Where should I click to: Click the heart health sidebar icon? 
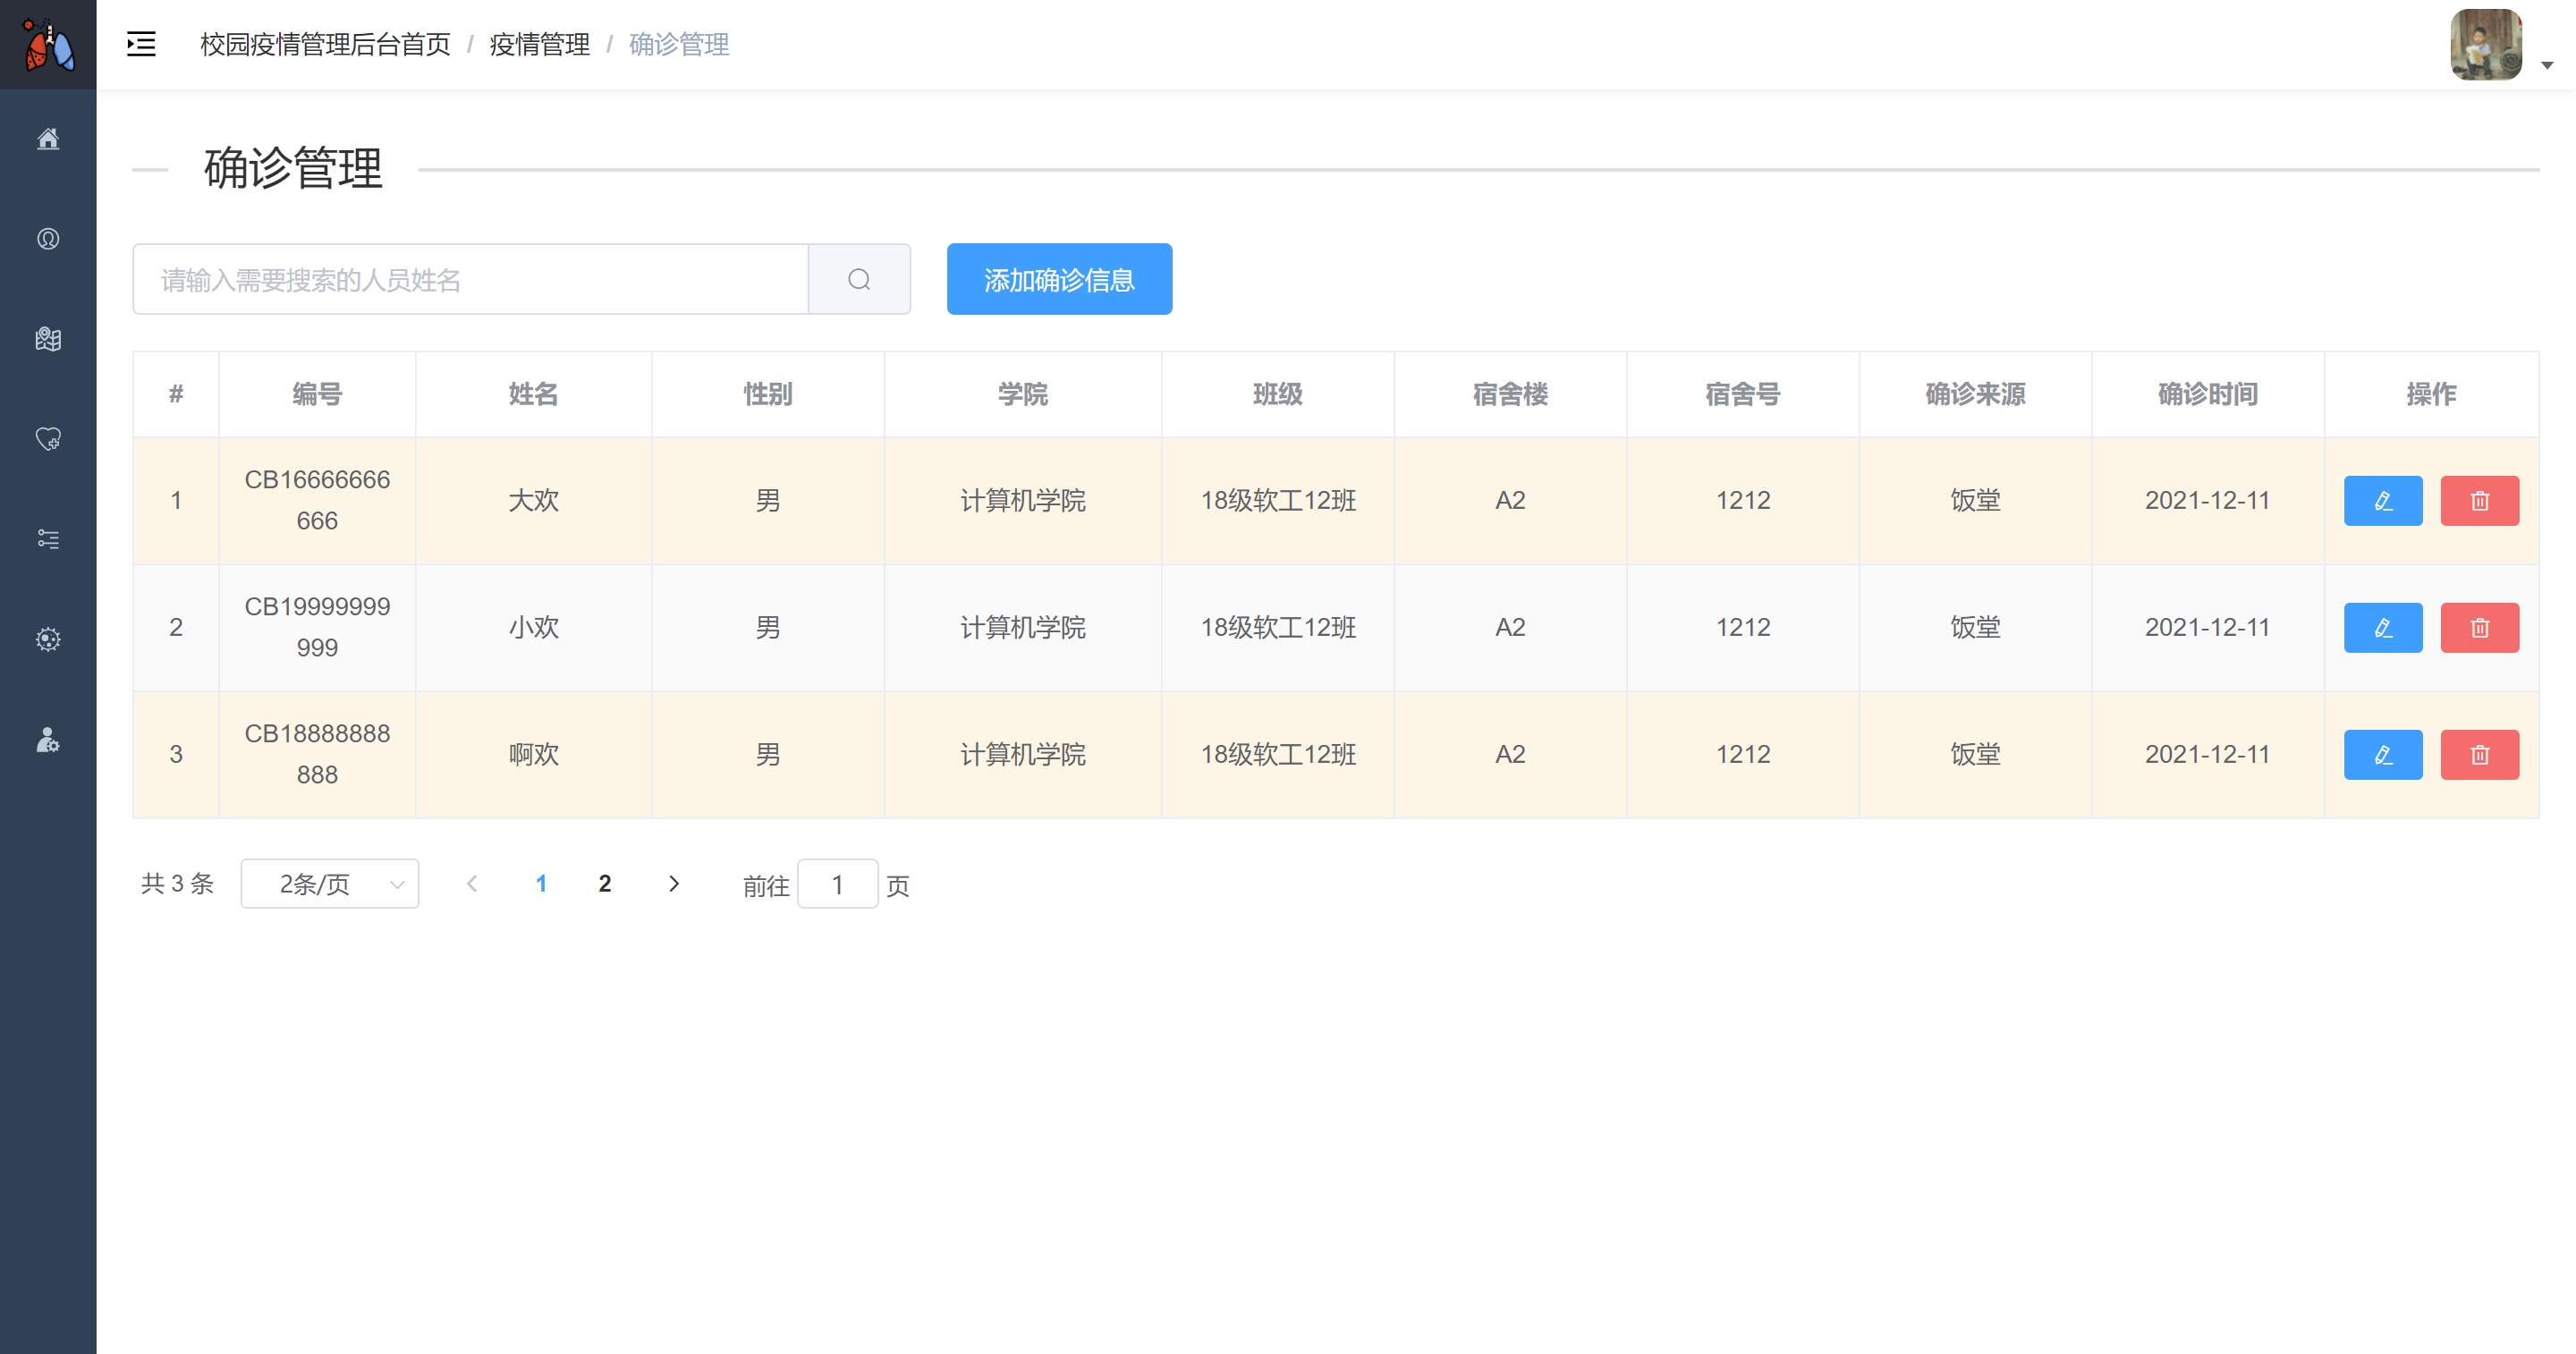(x=48, y=439)
